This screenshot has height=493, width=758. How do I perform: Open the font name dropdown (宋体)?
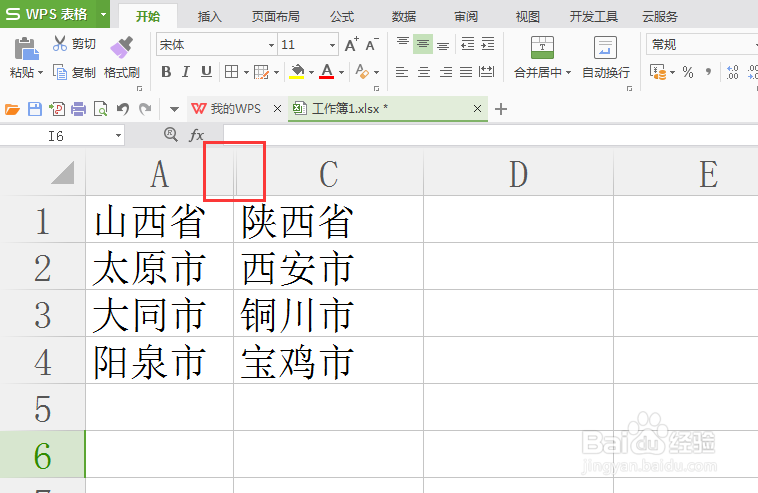pos(271,45)
